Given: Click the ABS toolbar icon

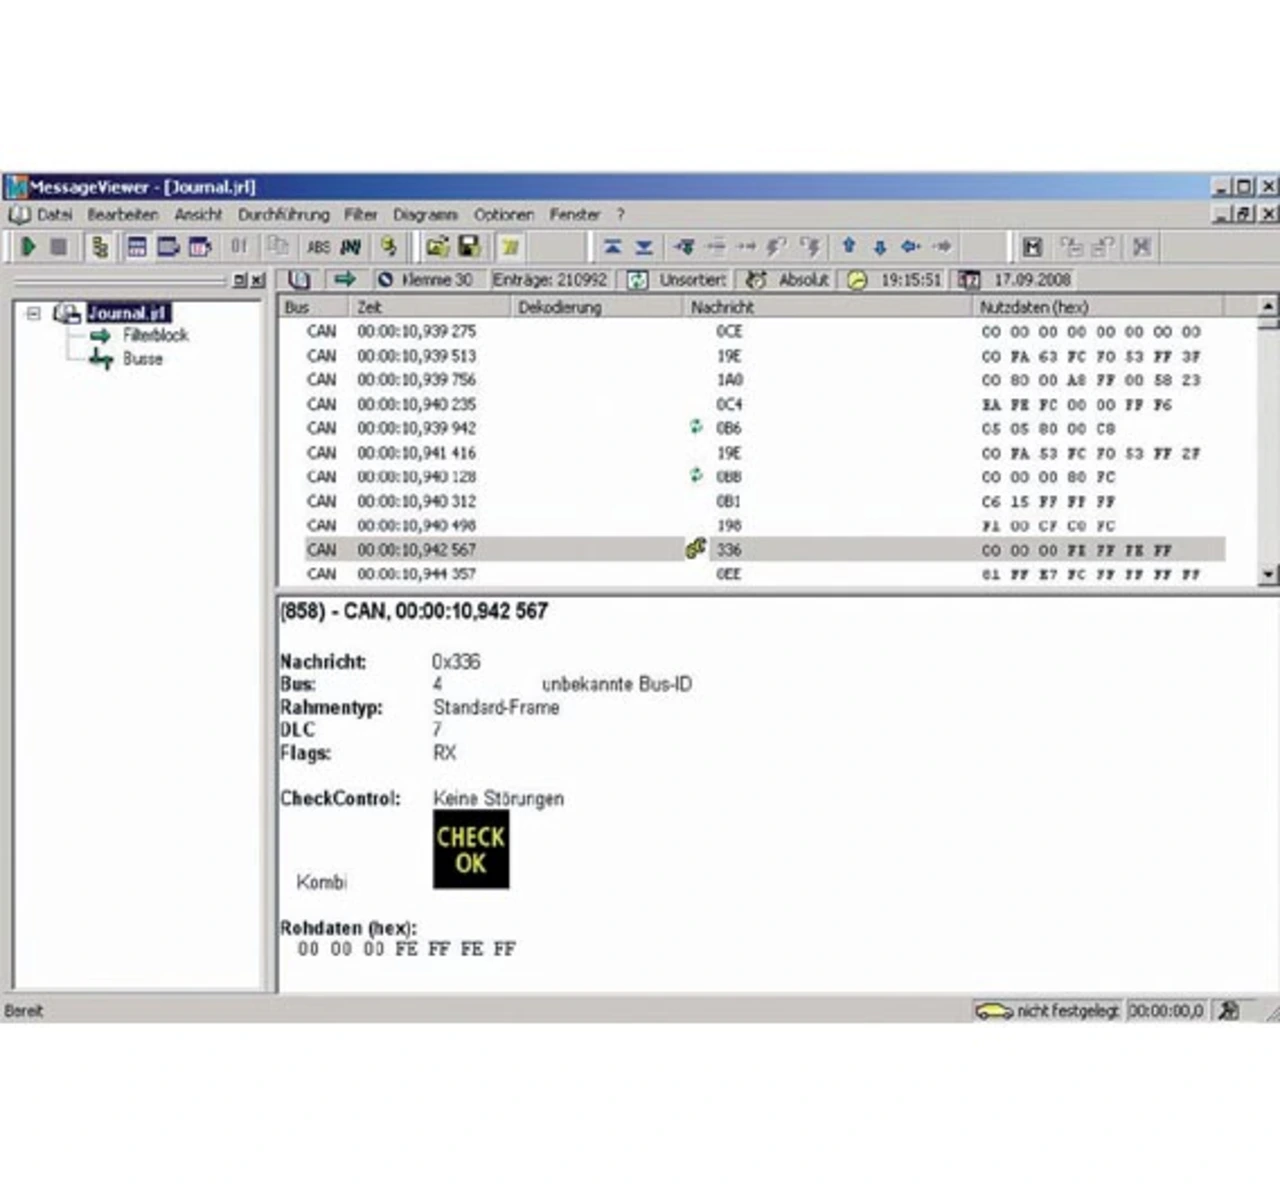Looking at the screenshot, I should (x=318, y=247).
